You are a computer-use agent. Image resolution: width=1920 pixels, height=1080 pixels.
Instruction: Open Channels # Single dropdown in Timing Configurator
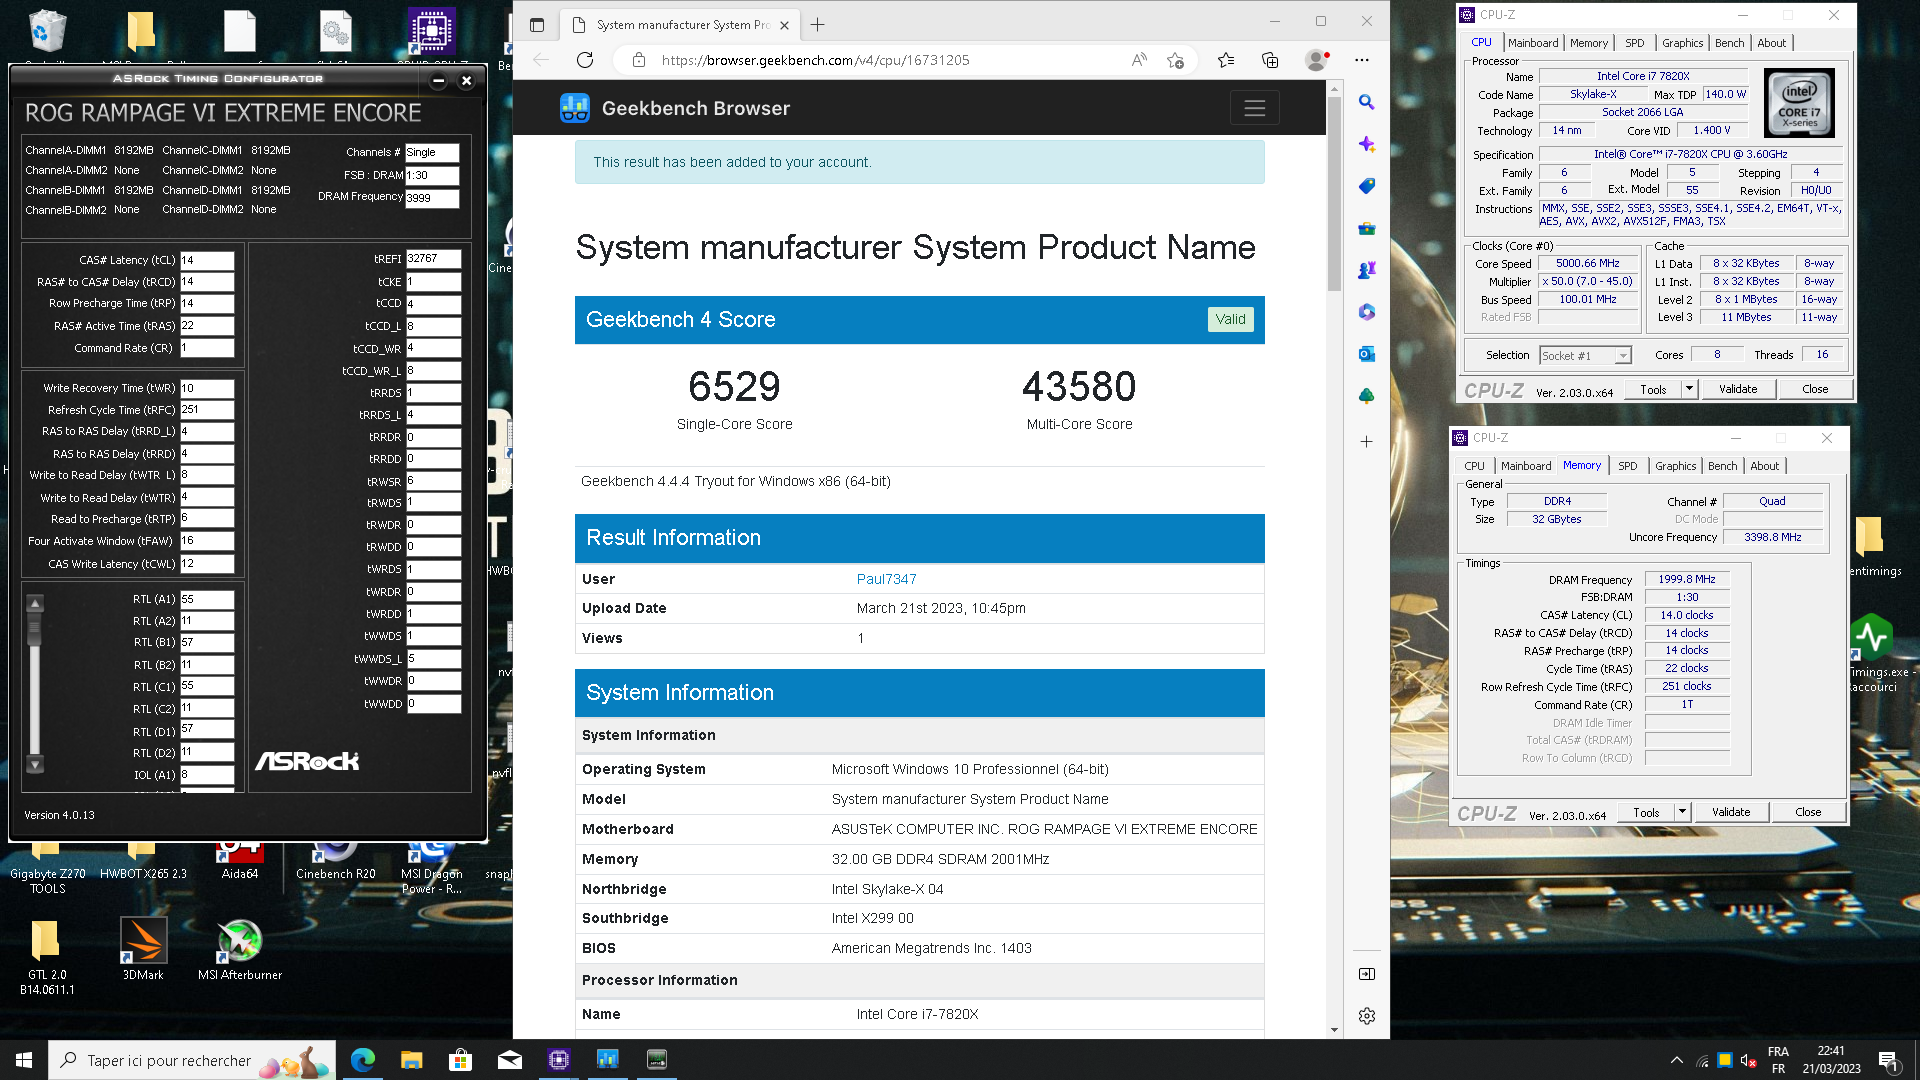click(432, 152)
